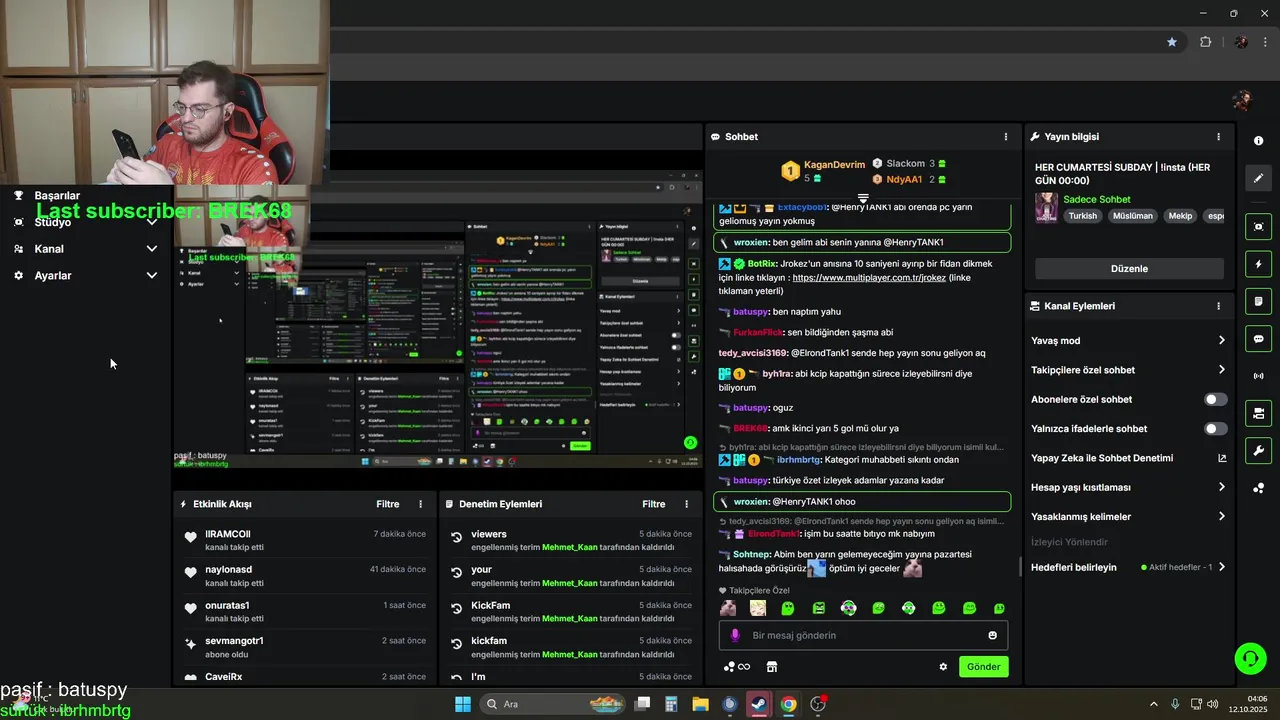The image size is (1280, 720).
Task: Open the Etkinlik Akışı three-dot menu
Action: [x=420, y=504]
